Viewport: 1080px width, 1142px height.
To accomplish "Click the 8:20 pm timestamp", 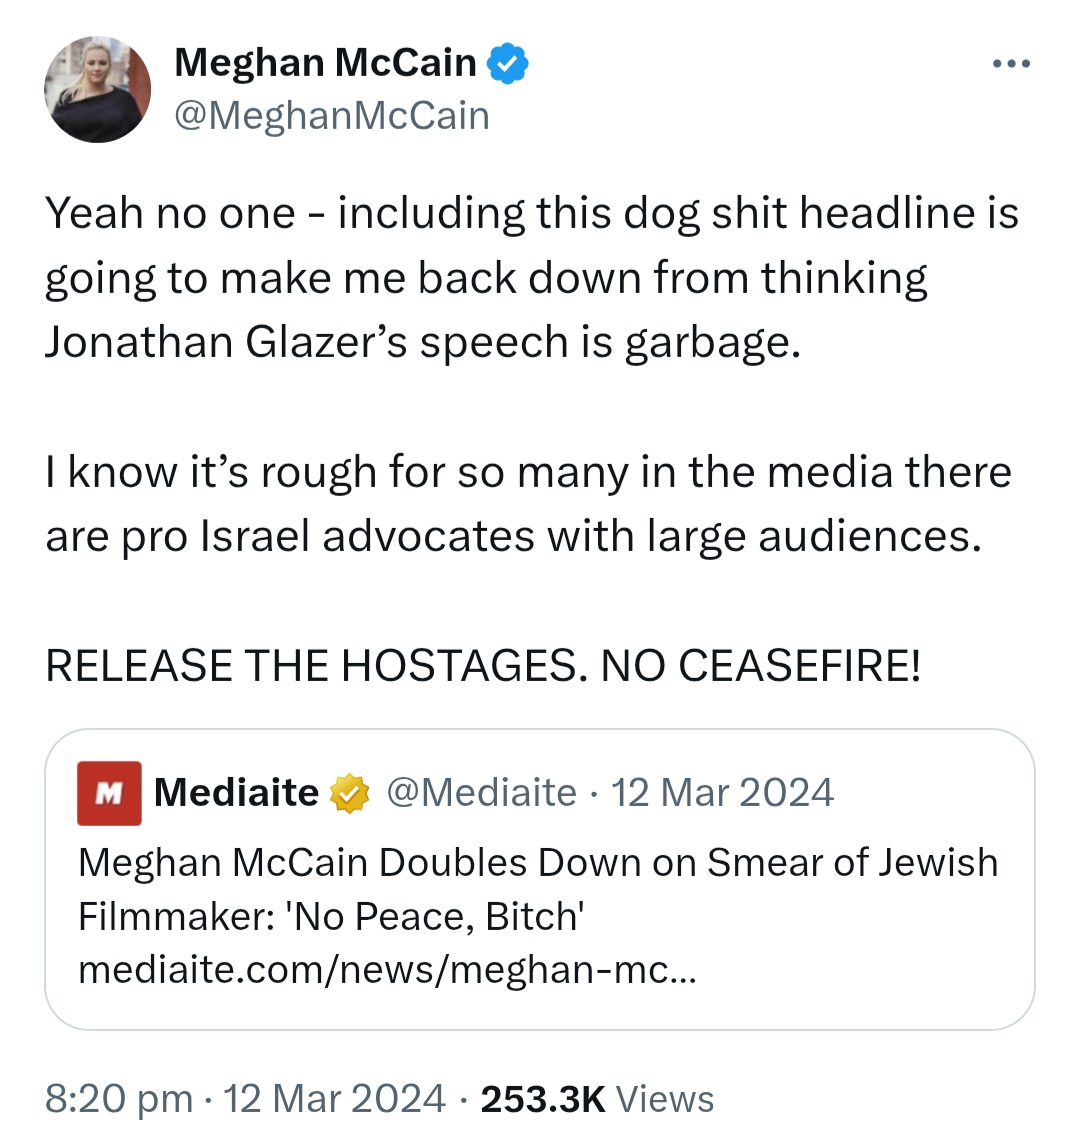I will (x=119, y=1099).
